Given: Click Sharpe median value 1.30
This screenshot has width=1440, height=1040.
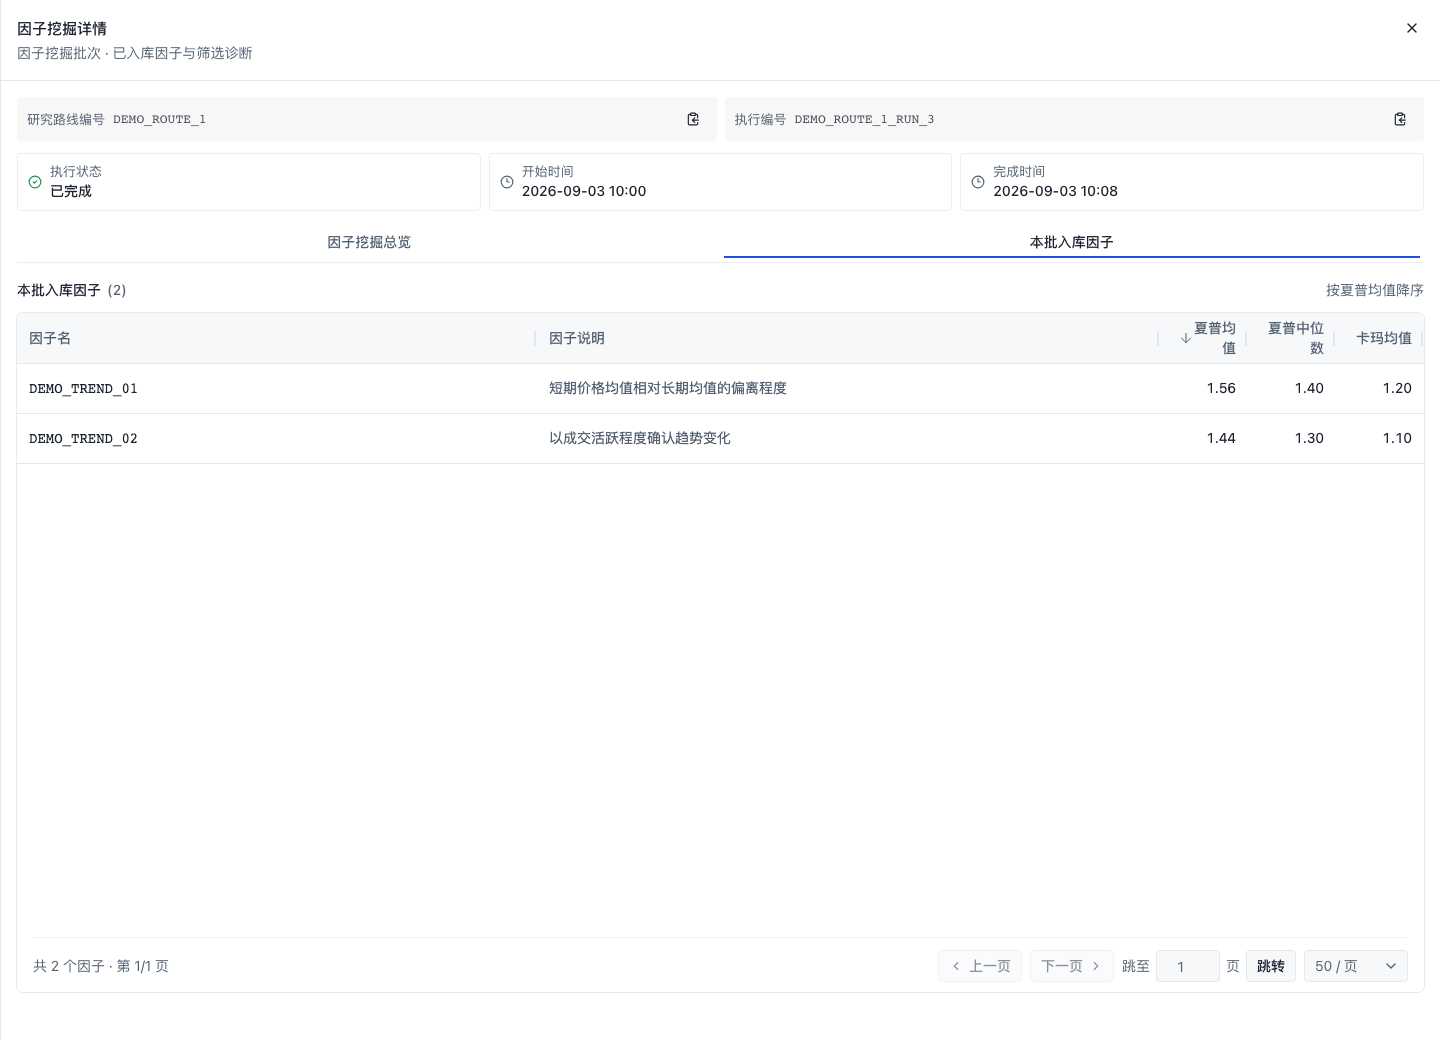Looking at the screenshot, I should click(1309, 438).
